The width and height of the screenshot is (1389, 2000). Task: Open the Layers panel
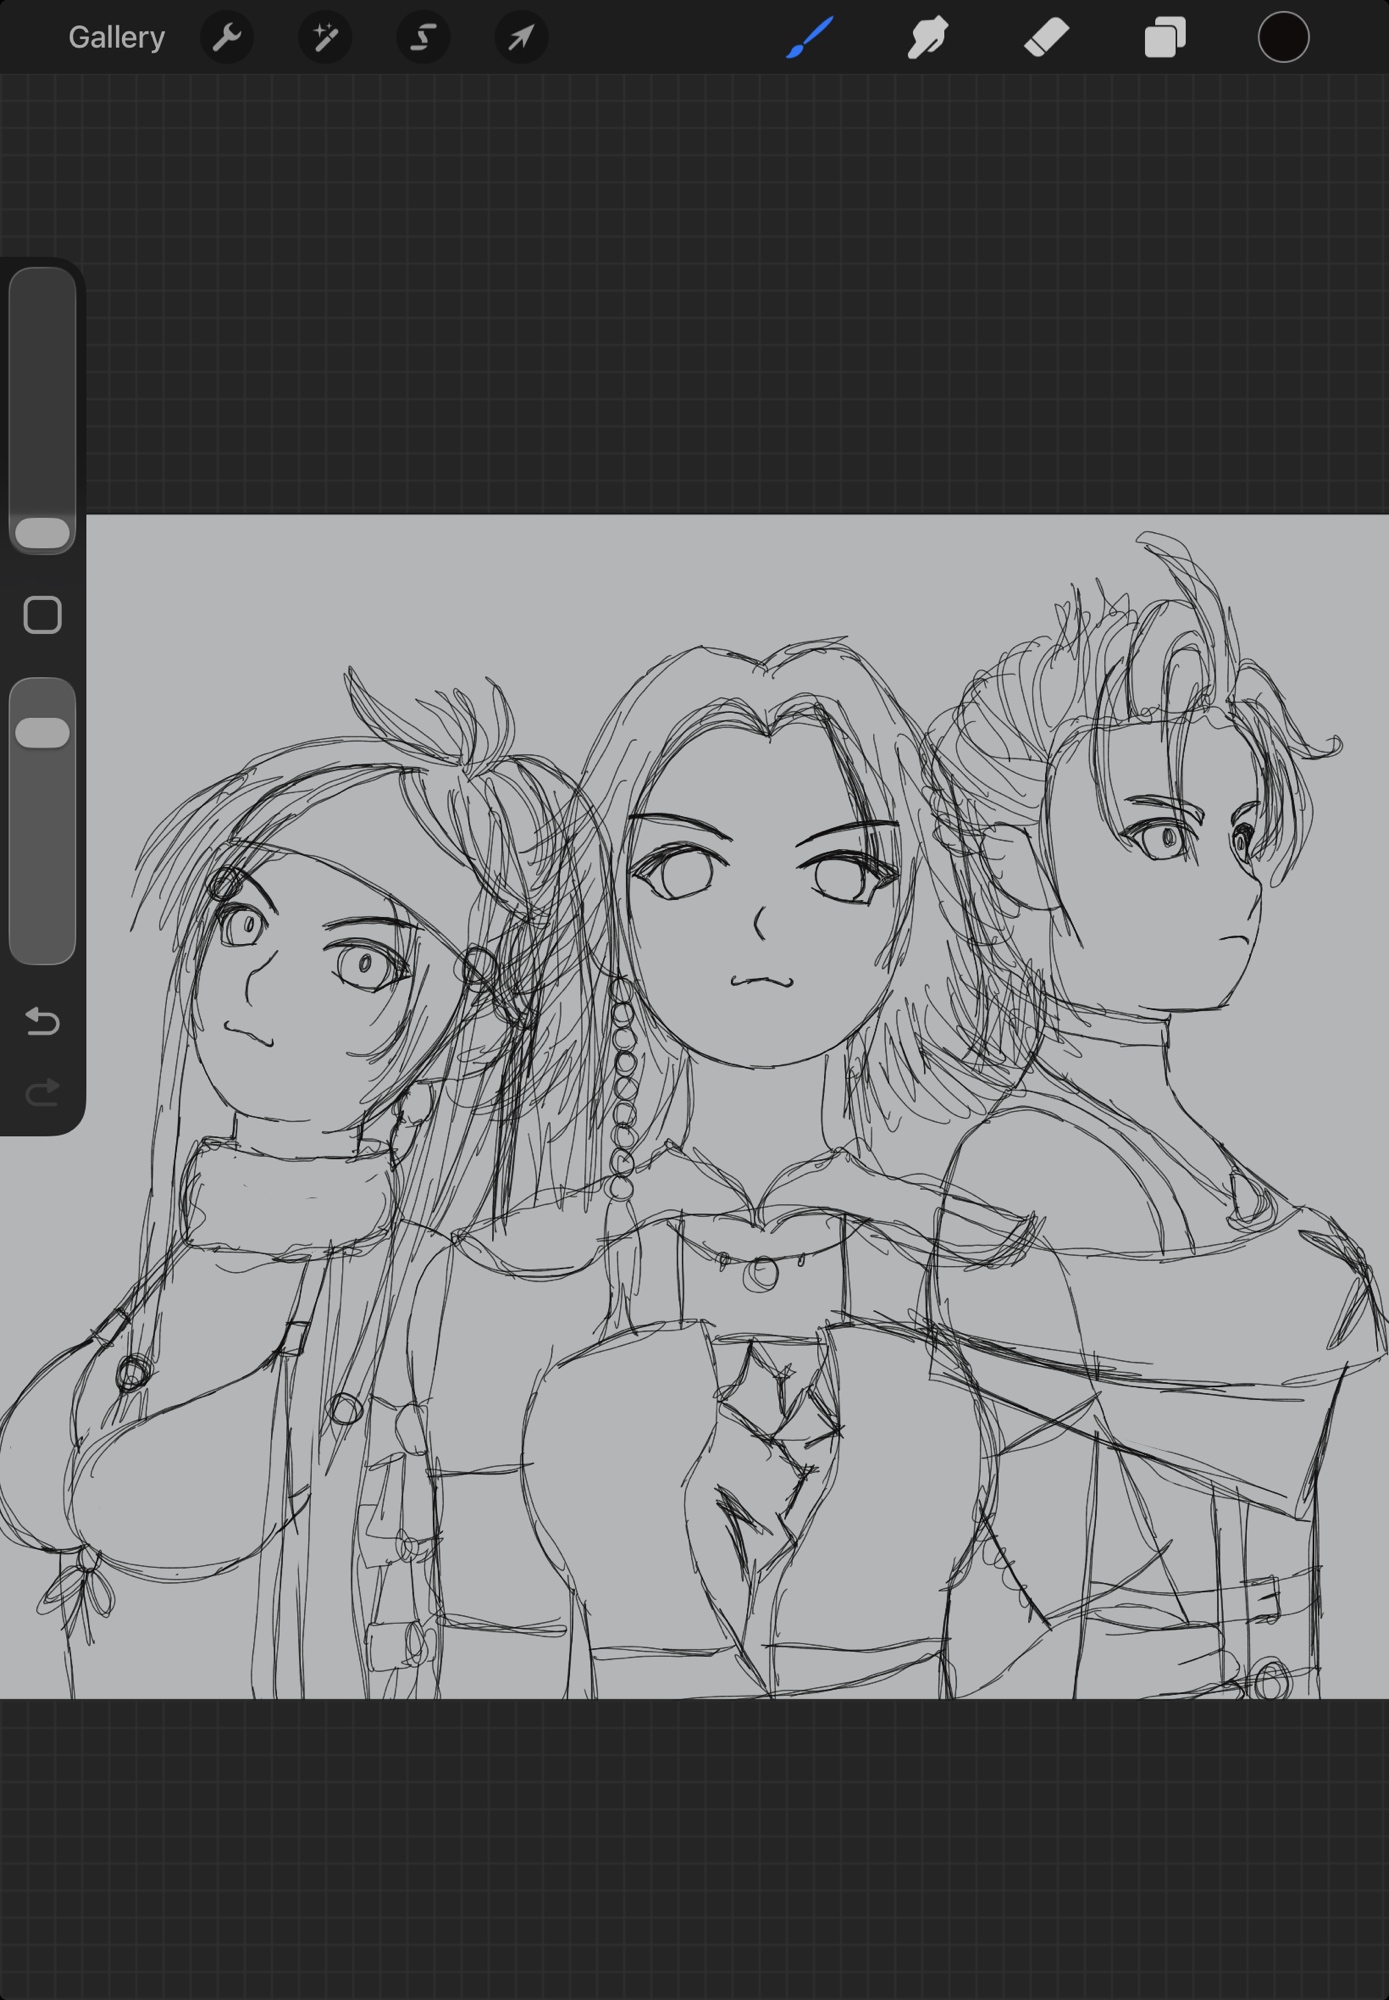[x=1164, y=38]
